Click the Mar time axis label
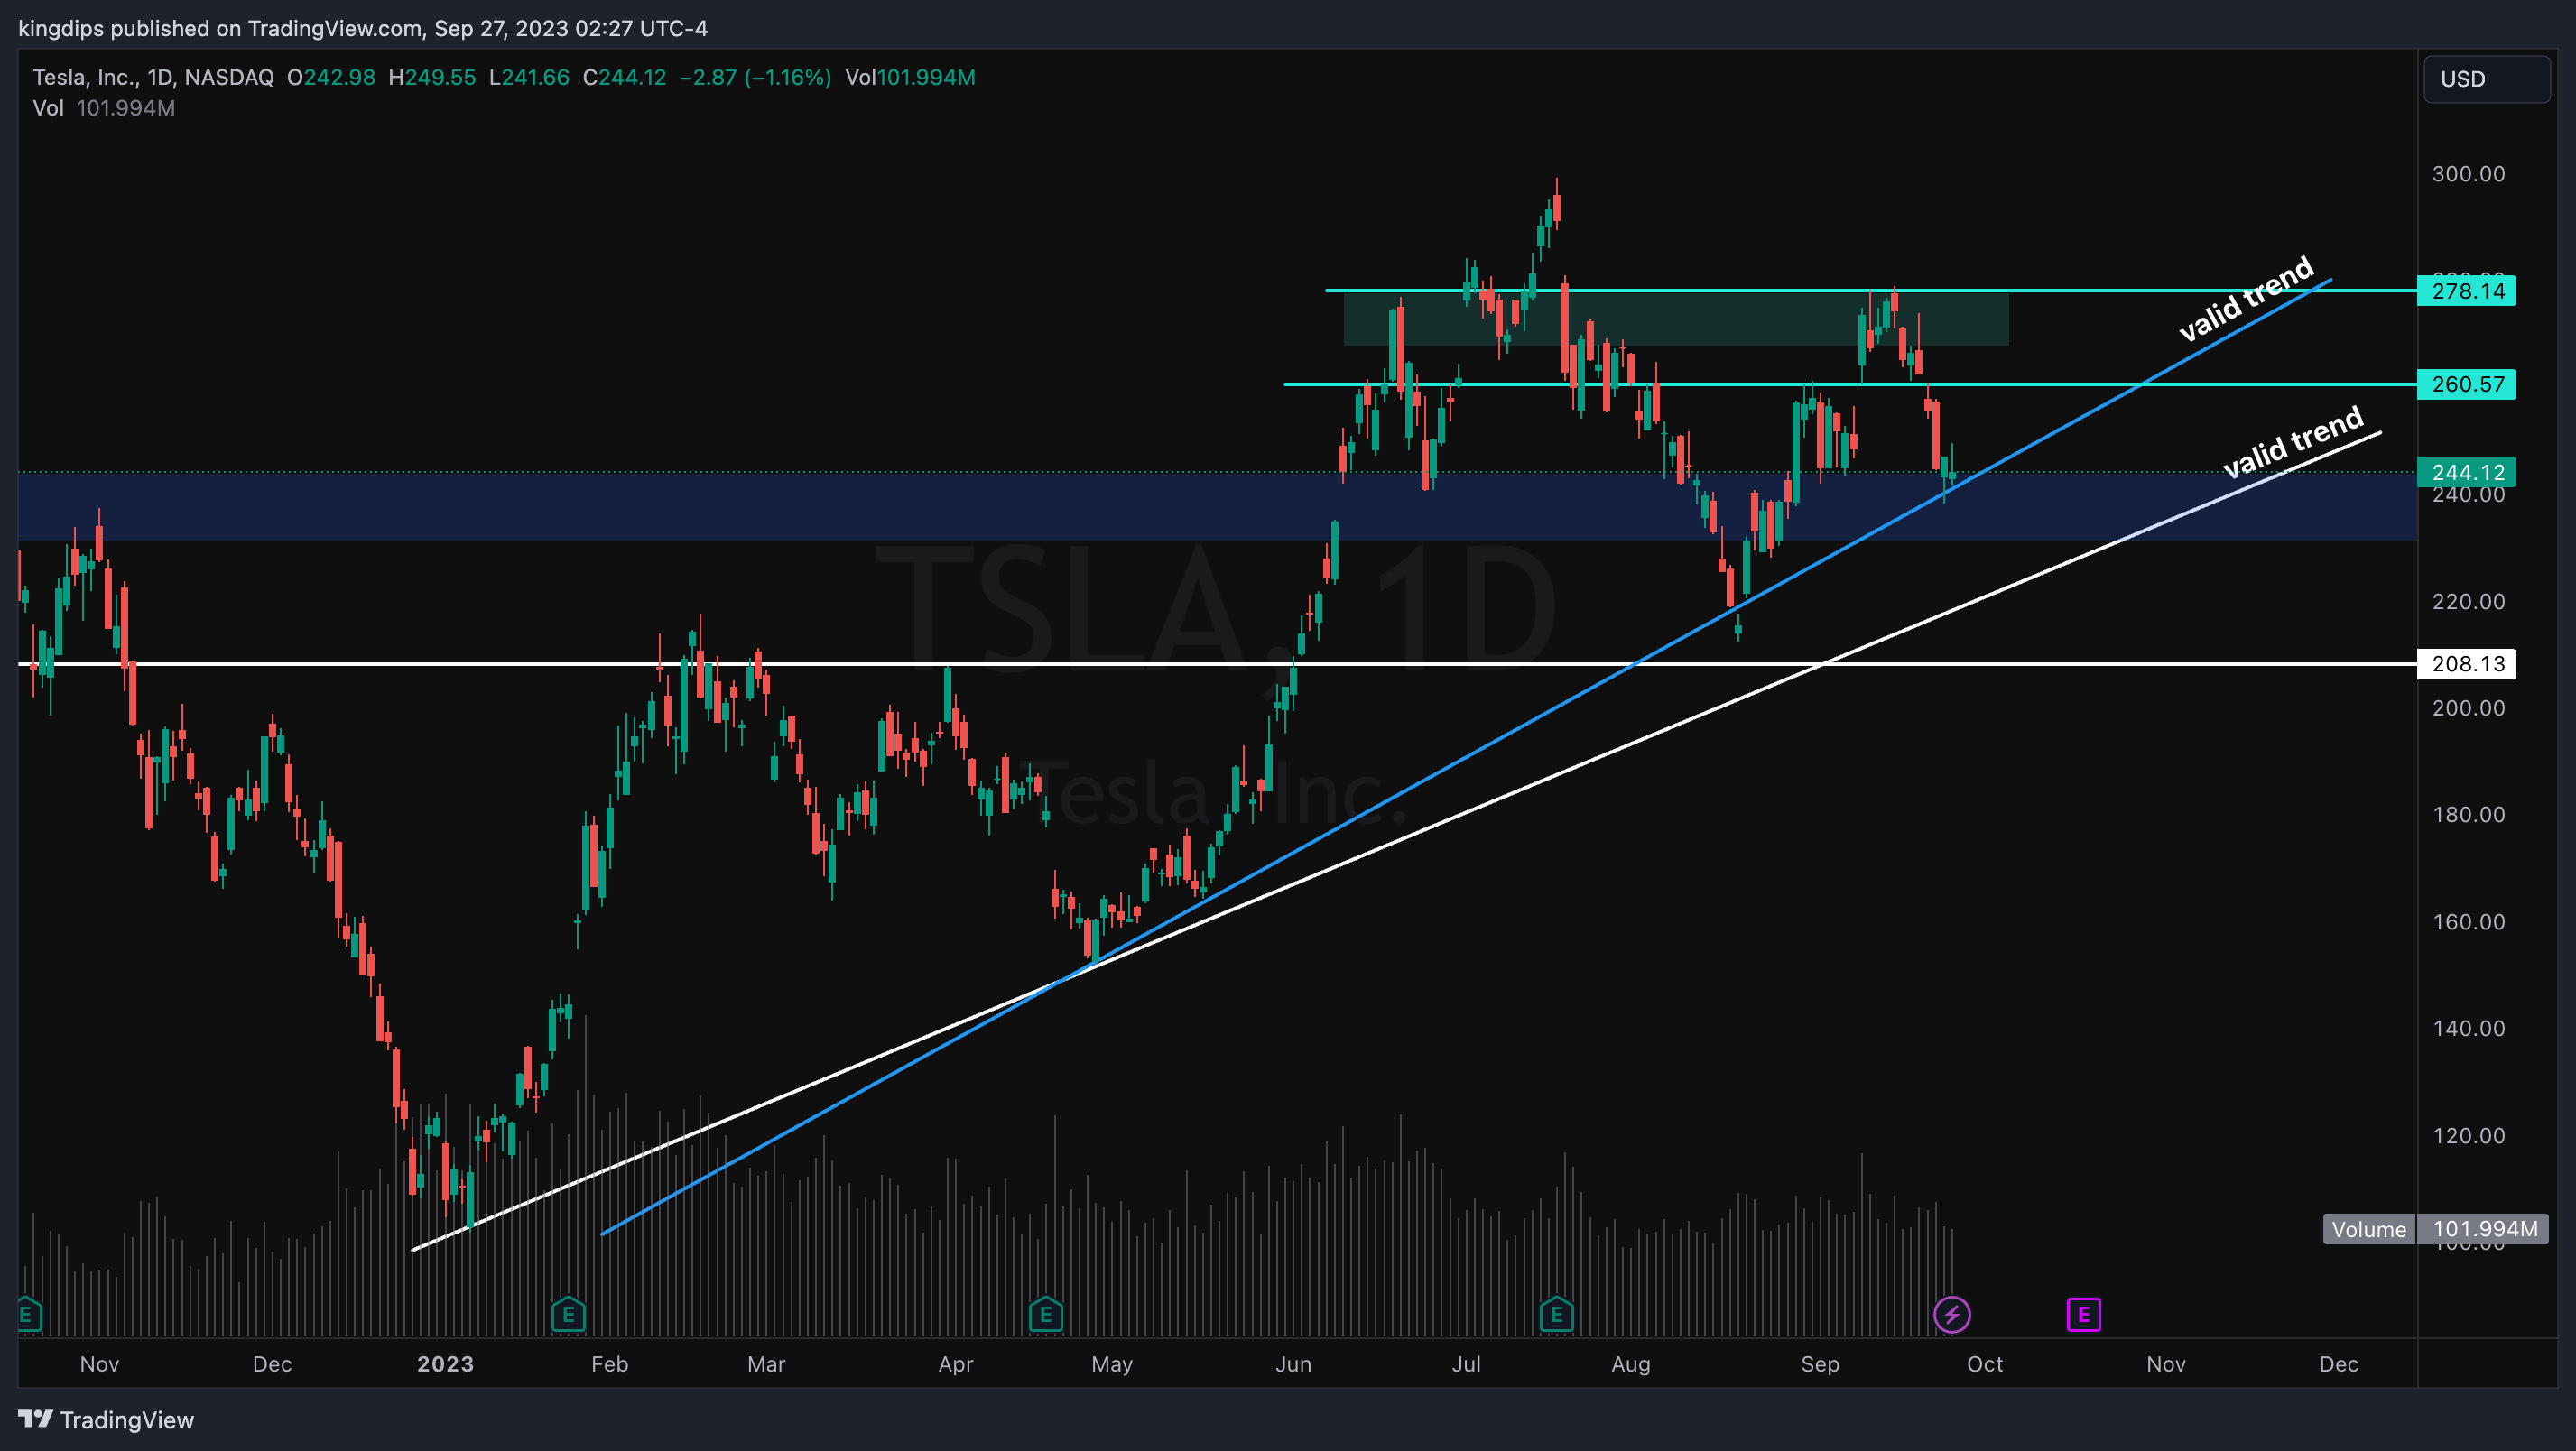The width and height of the screenshot is (2576, 1451). tap(766, 1364)
